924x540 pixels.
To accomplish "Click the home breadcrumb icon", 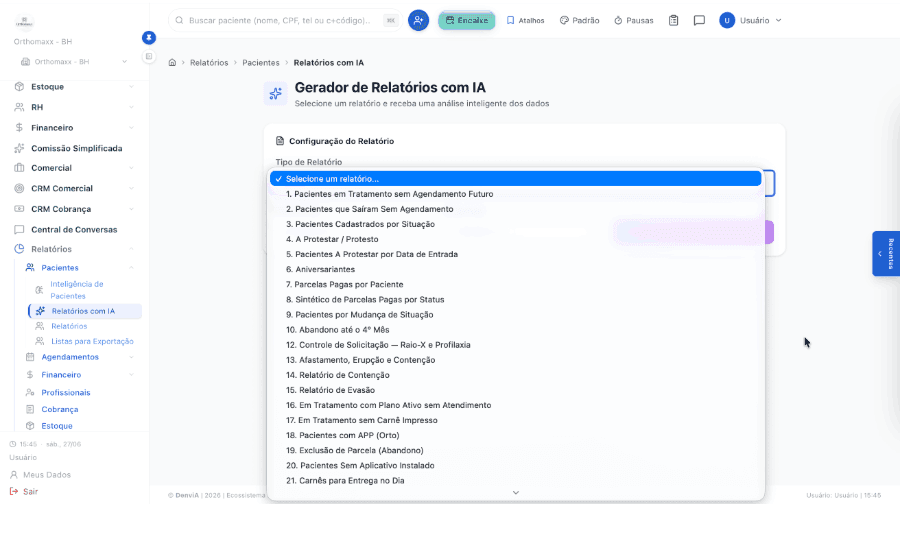I will [x=172, y=62].
